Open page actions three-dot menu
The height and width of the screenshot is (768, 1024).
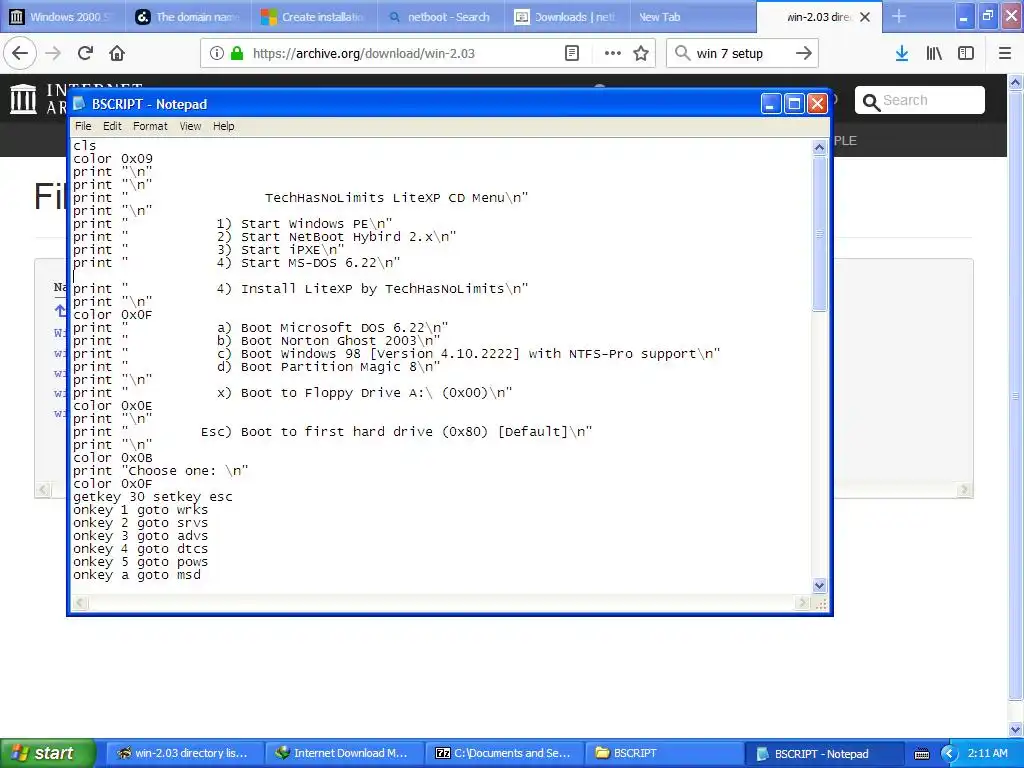pos(612,54)
